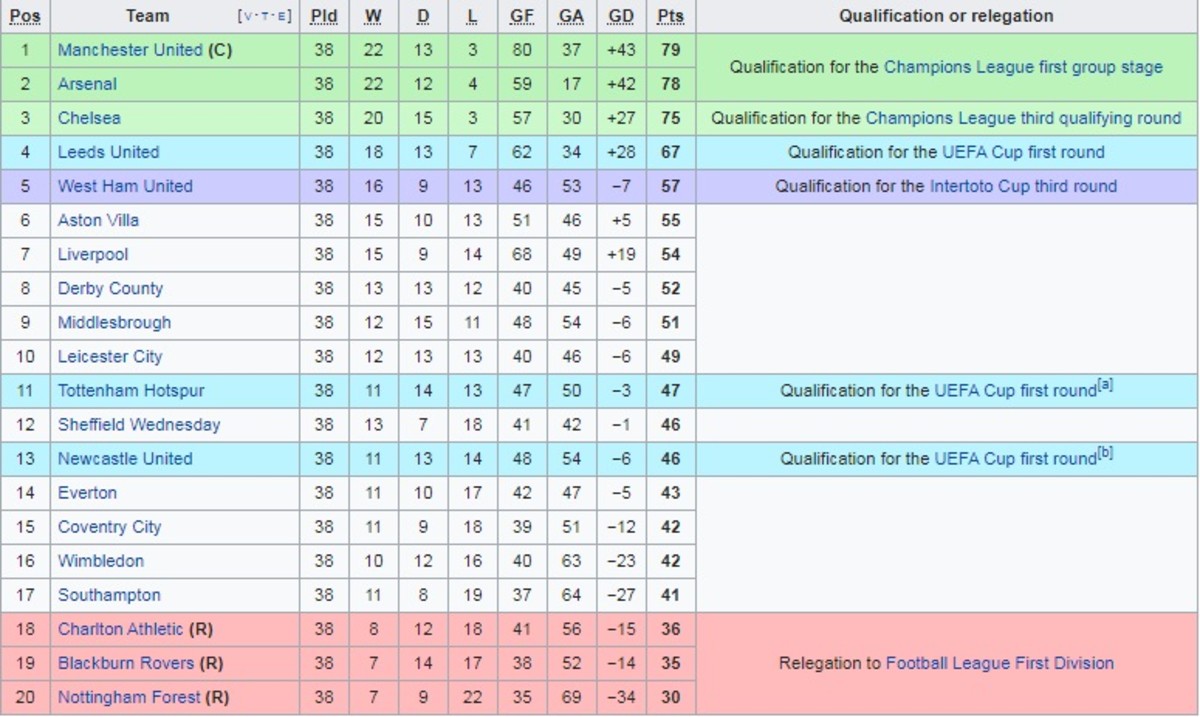Open the Chelsea team page link
The image size is (1200, 717).
coord(89,118)
